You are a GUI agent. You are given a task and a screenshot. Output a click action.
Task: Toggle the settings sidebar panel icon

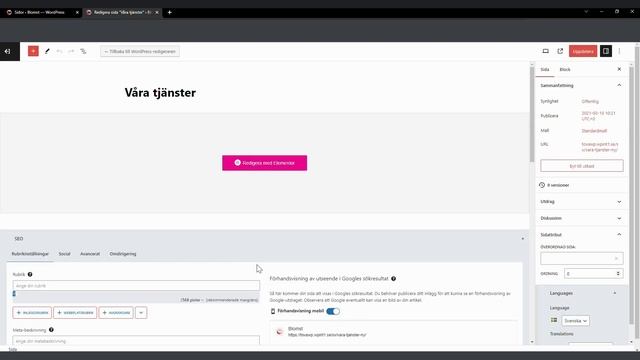pyautogui.click(x=606, y=51)
